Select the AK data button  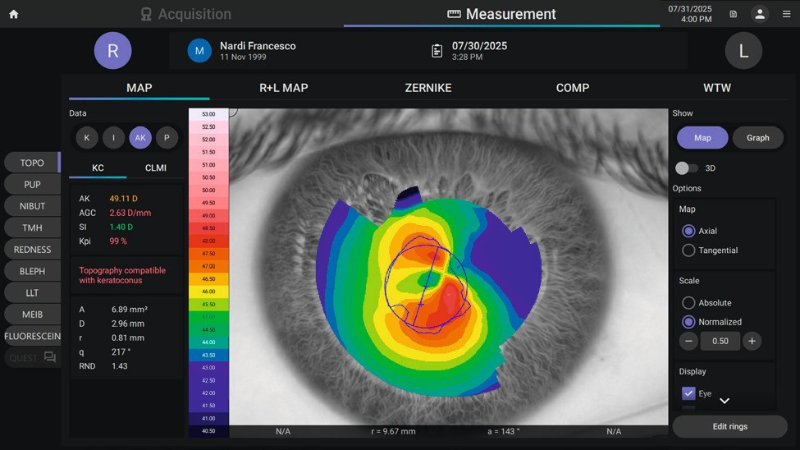coord(140,137)
